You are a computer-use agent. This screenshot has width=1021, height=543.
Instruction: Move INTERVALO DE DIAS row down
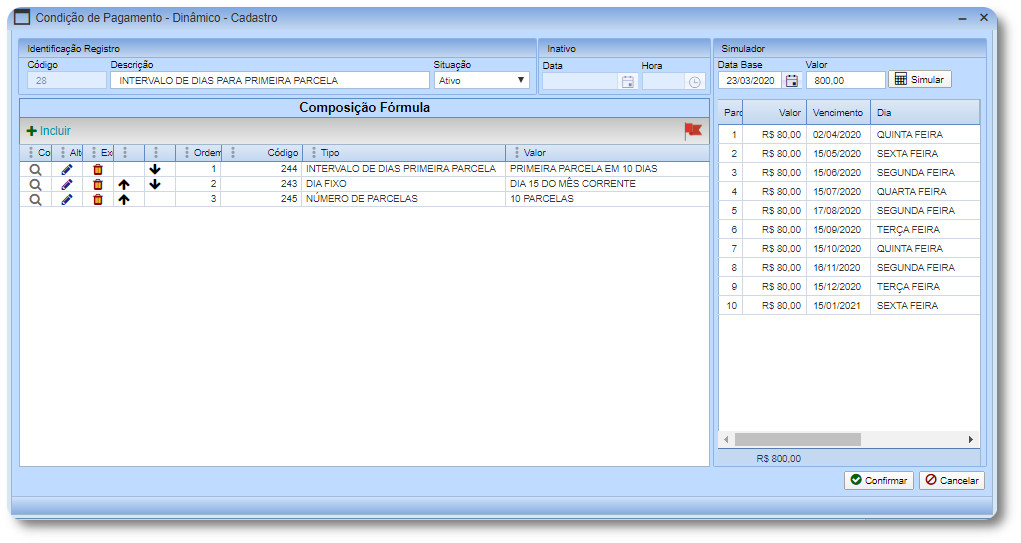coord(154,169)
